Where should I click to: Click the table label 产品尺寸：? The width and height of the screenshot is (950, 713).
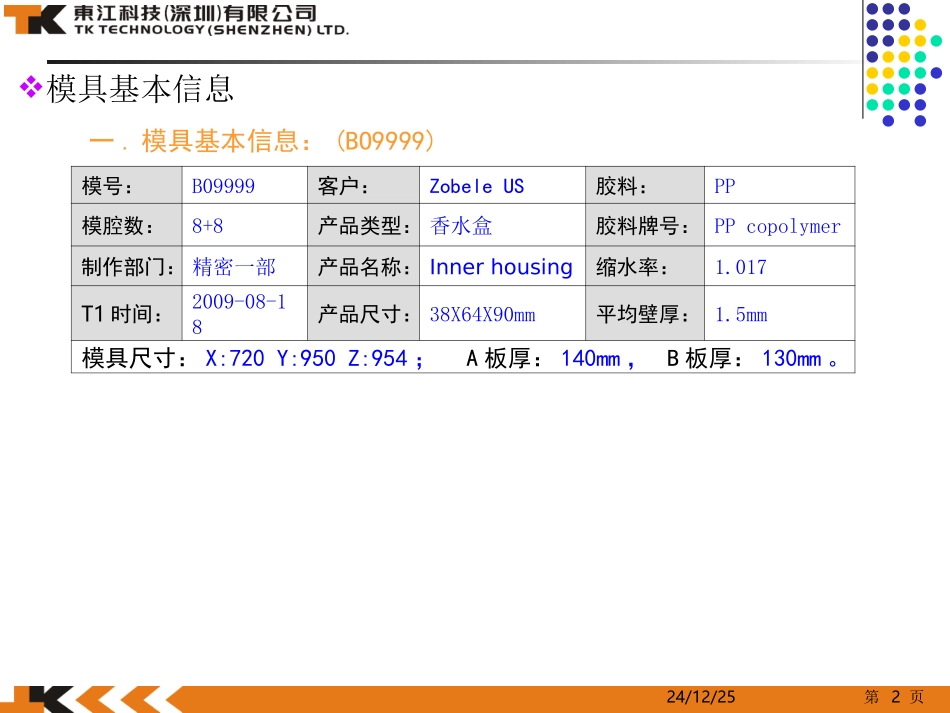[364, 314]
